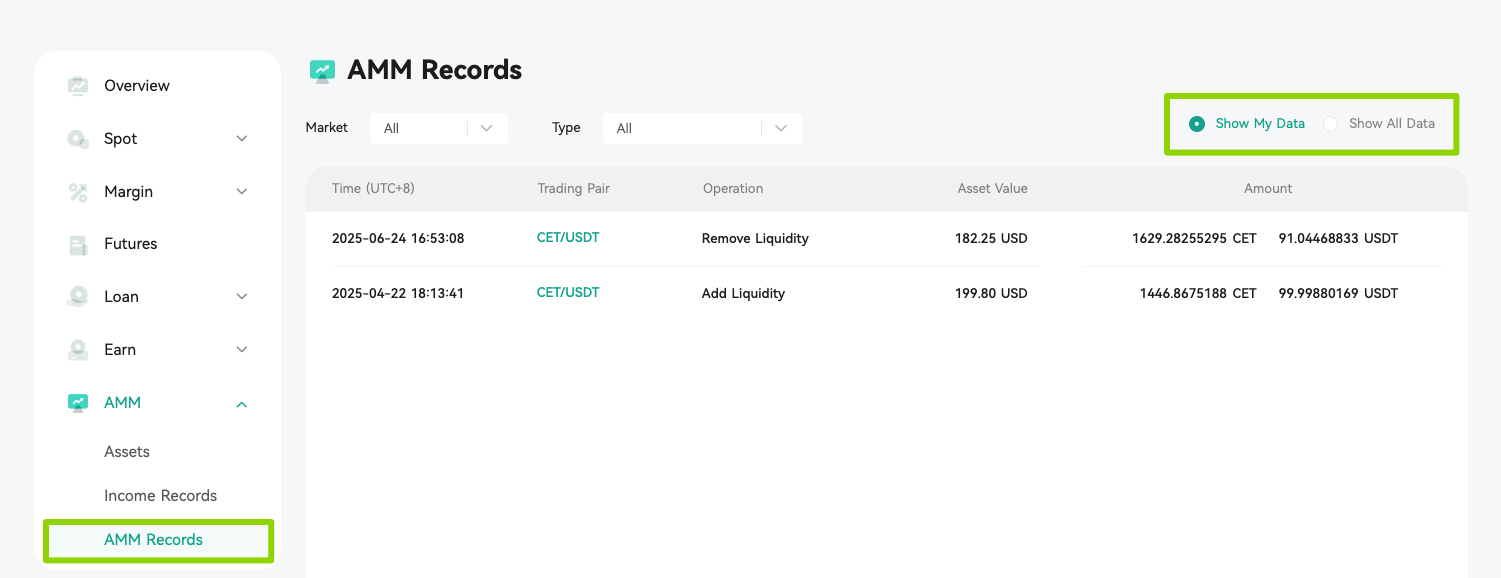The image size is (1501, 578).
Task: Click timestamp 2025-06-24 16:53:08
Action: coord(398,239)
